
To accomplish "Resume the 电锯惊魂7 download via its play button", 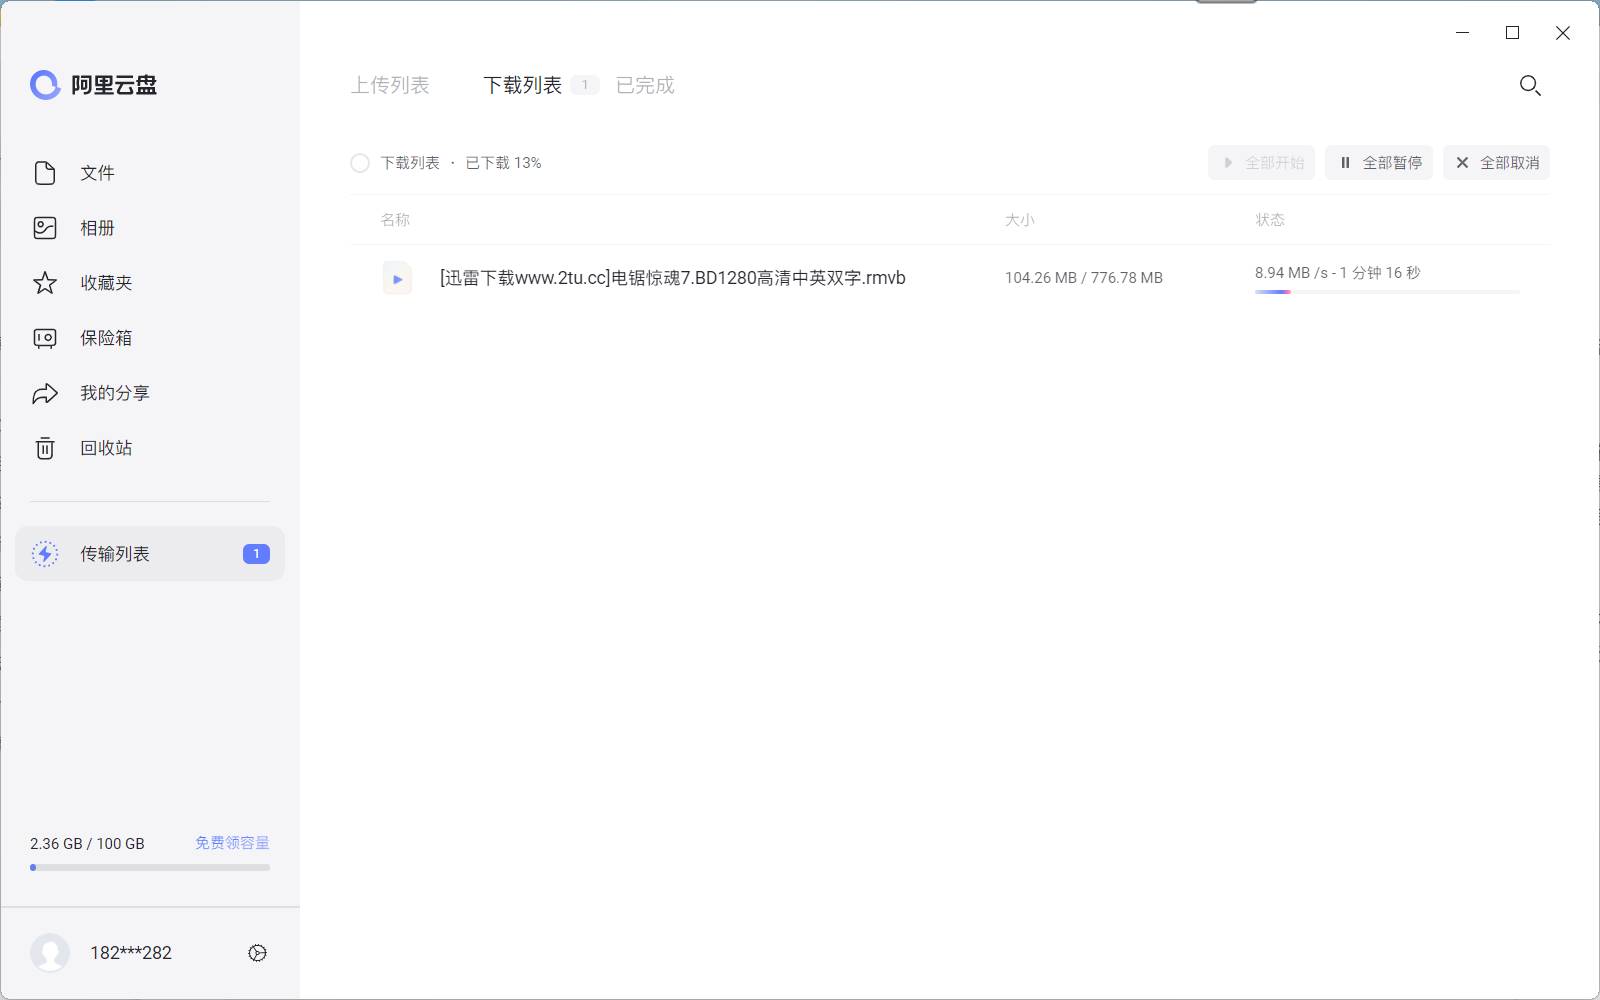I will click(x=397, y=278).
